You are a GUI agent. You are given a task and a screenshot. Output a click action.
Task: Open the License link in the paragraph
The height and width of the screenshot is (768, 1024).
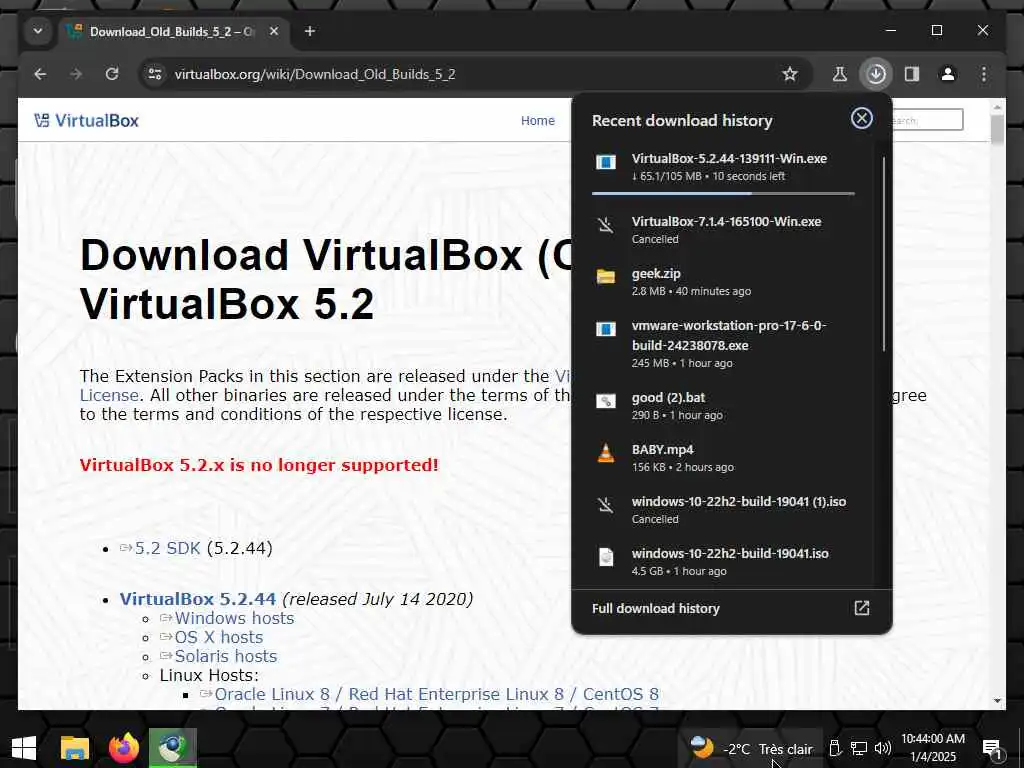(x=108, y=395)
